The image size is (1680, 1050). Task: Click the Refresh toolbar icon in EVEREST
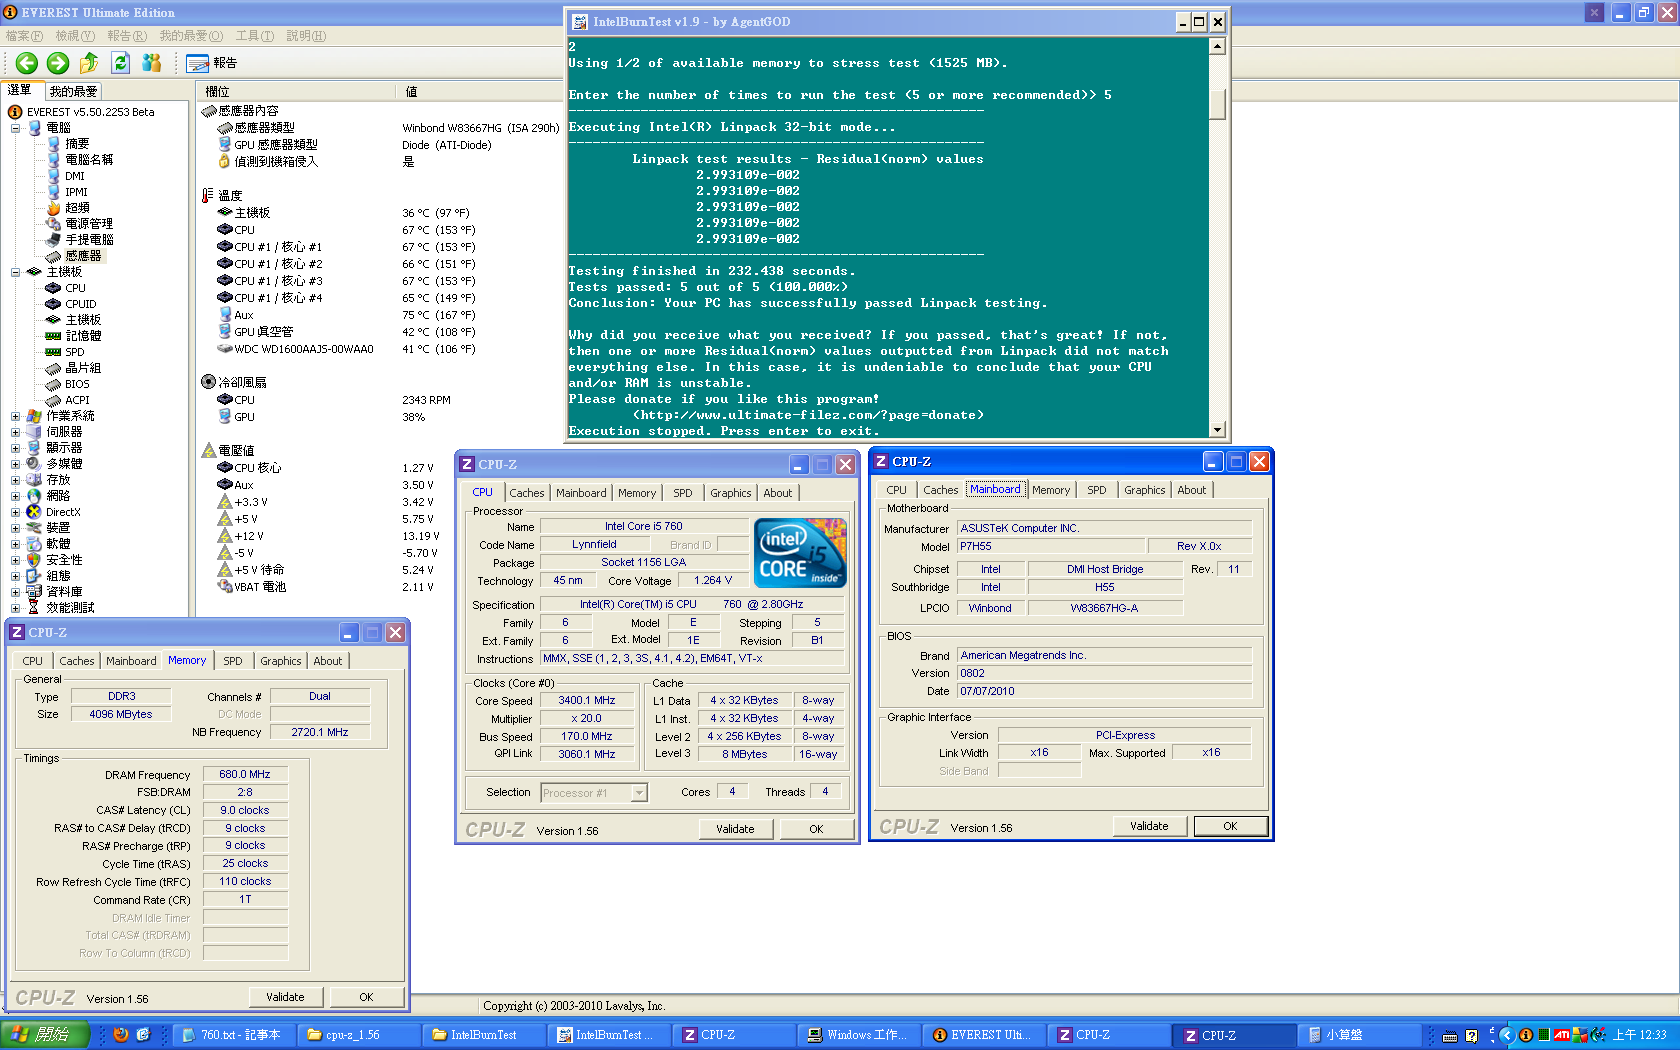(x=121, y=63)
